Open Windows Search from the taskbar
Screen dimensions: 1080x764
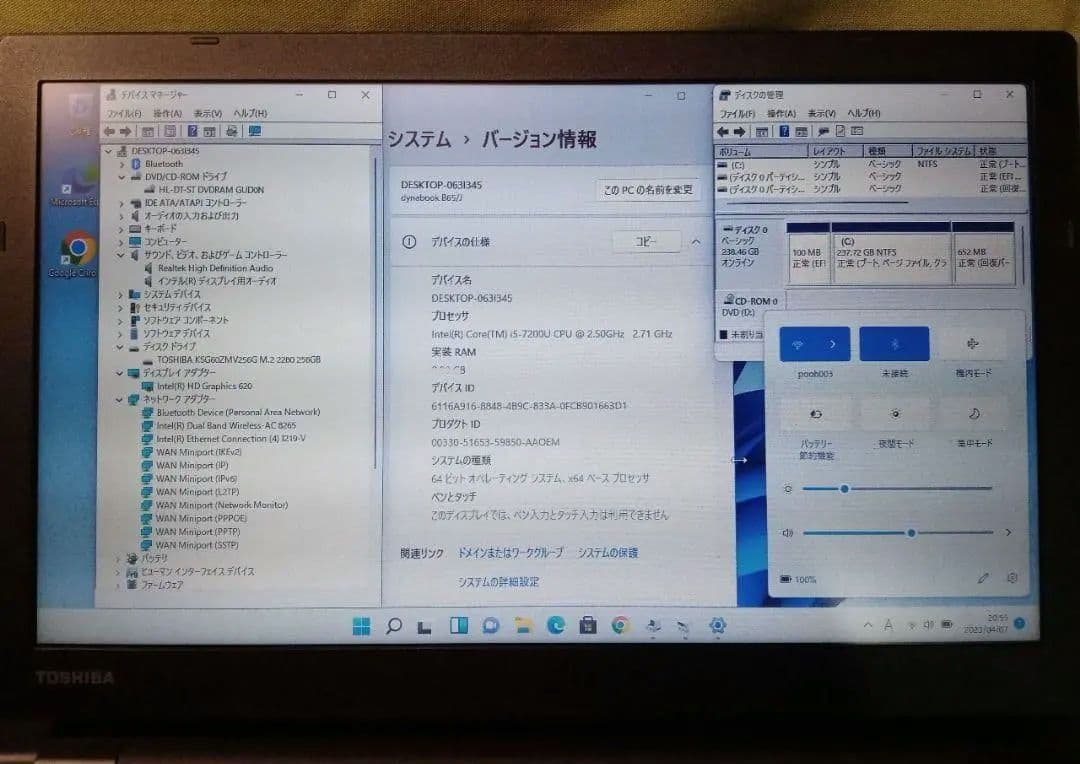tap(394, 625)
